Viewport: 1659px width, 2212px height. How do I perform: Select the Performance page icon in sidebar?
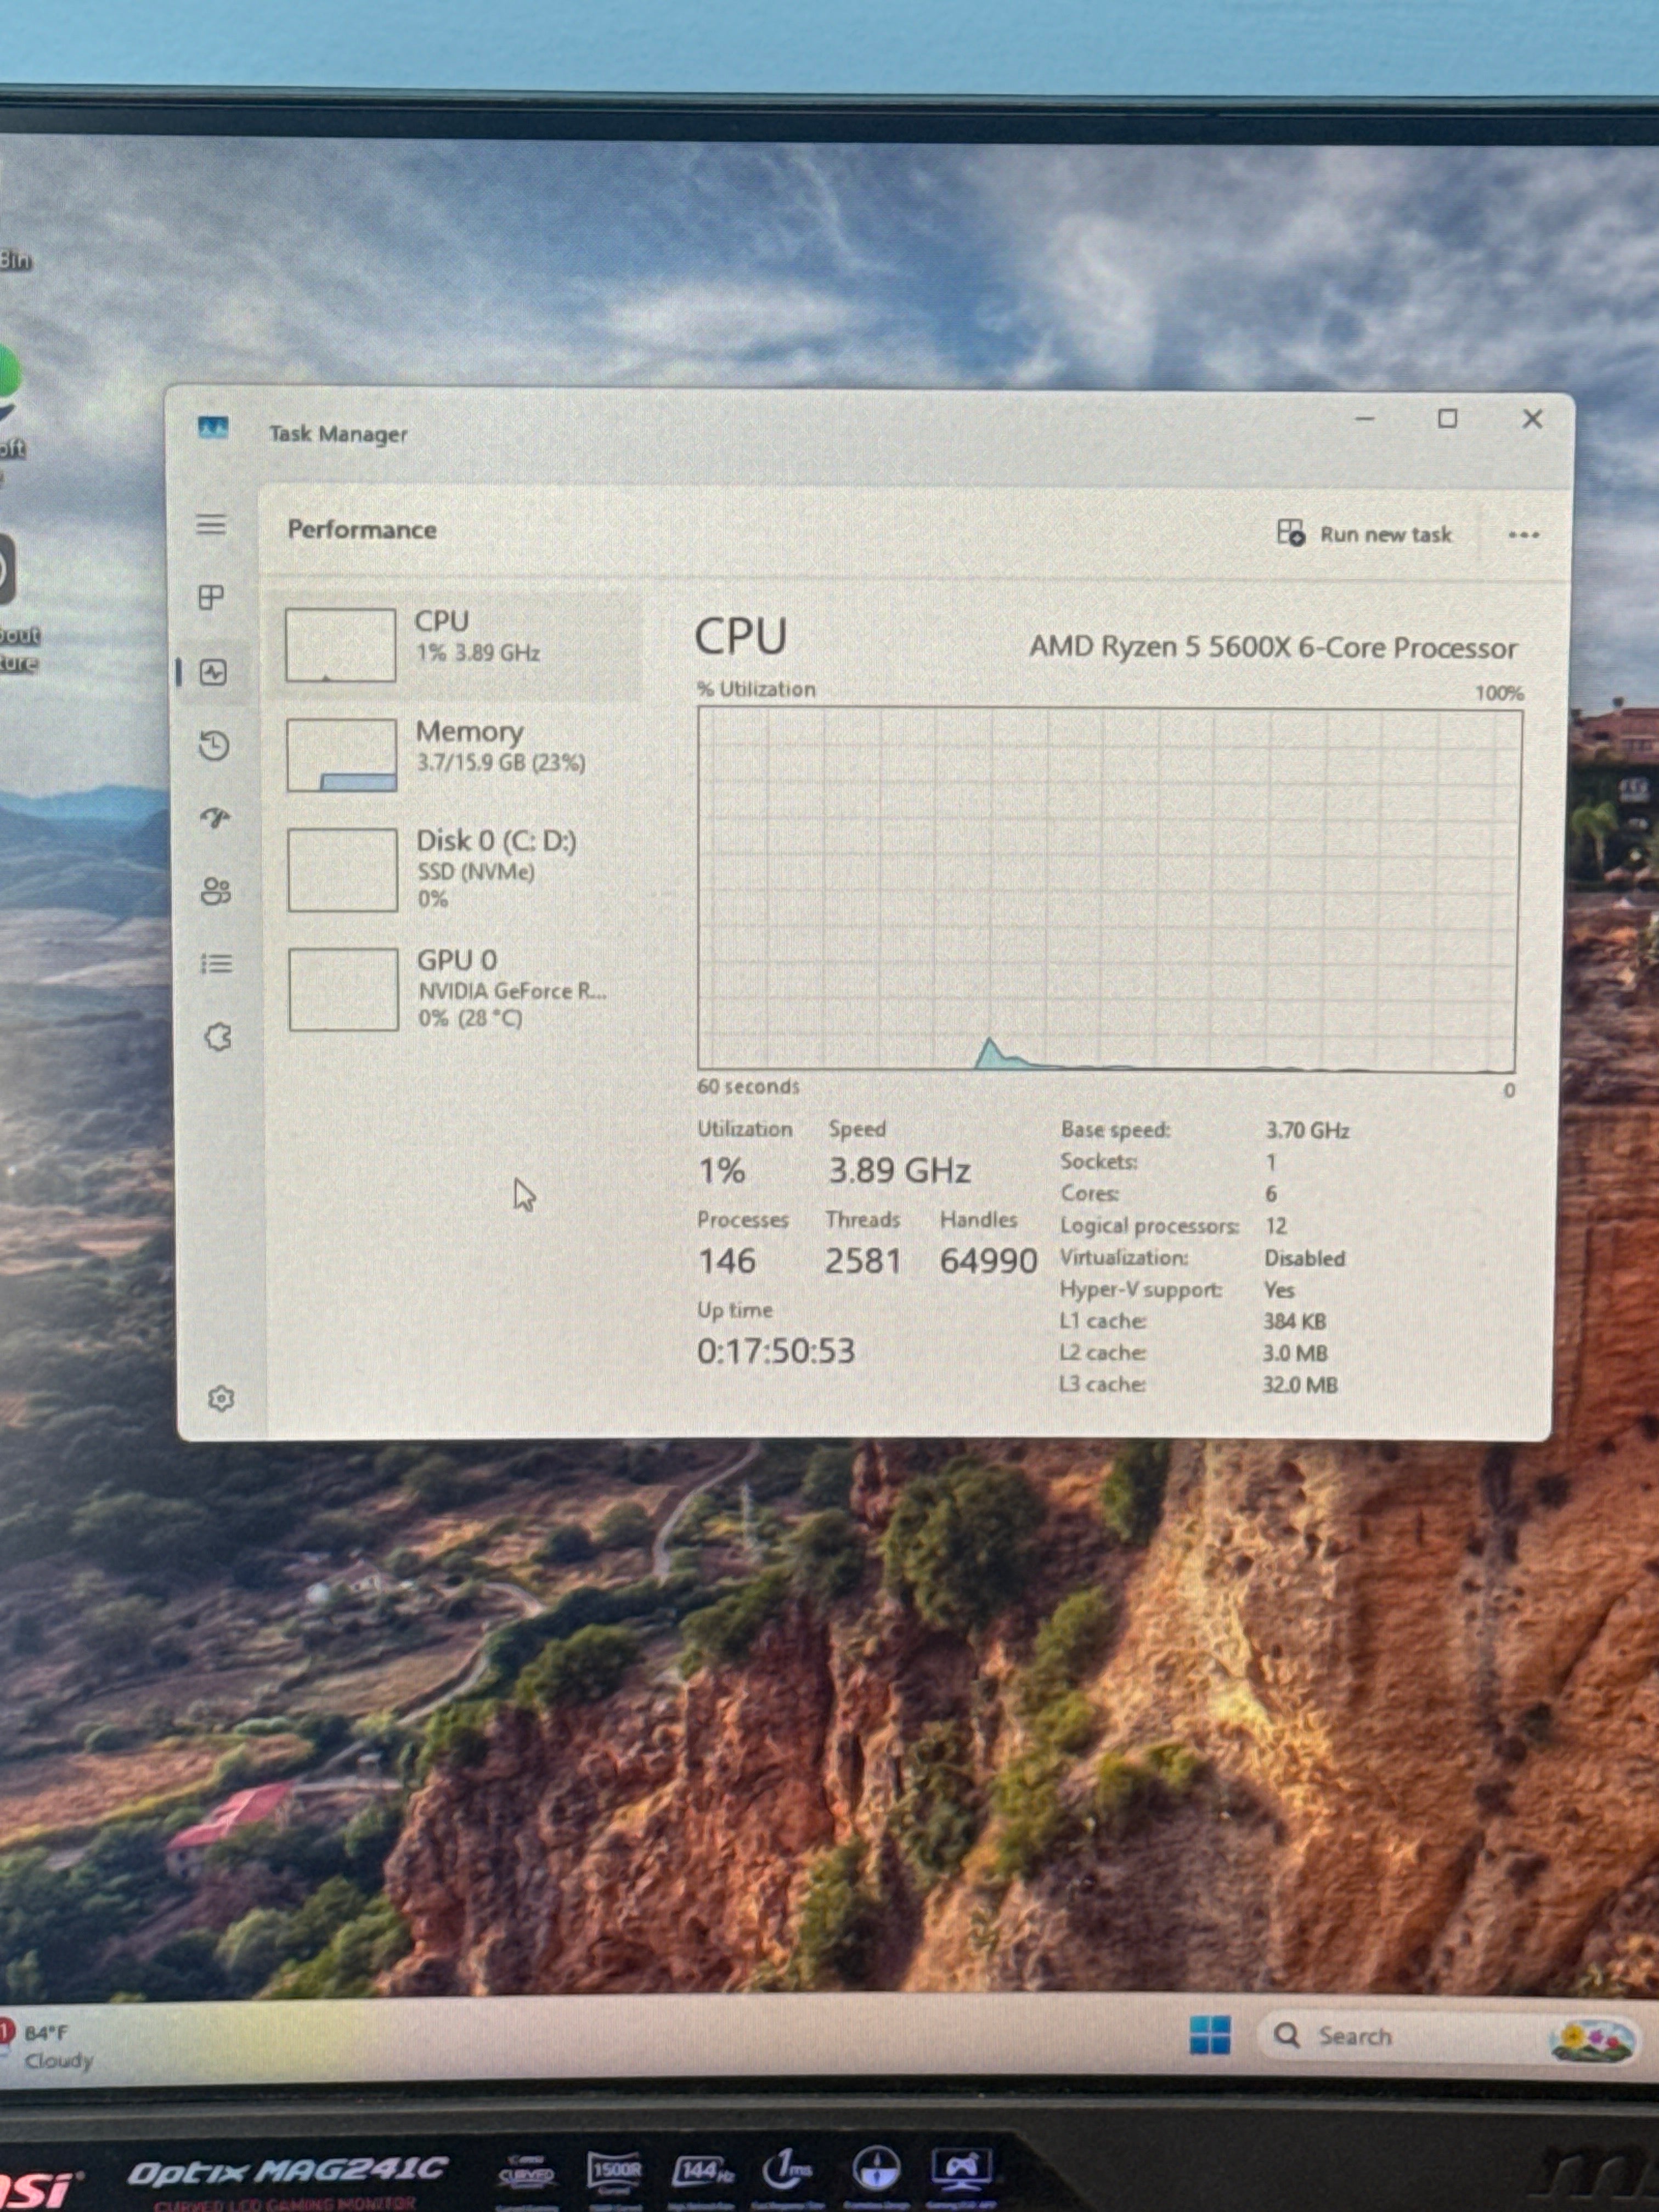213,672
